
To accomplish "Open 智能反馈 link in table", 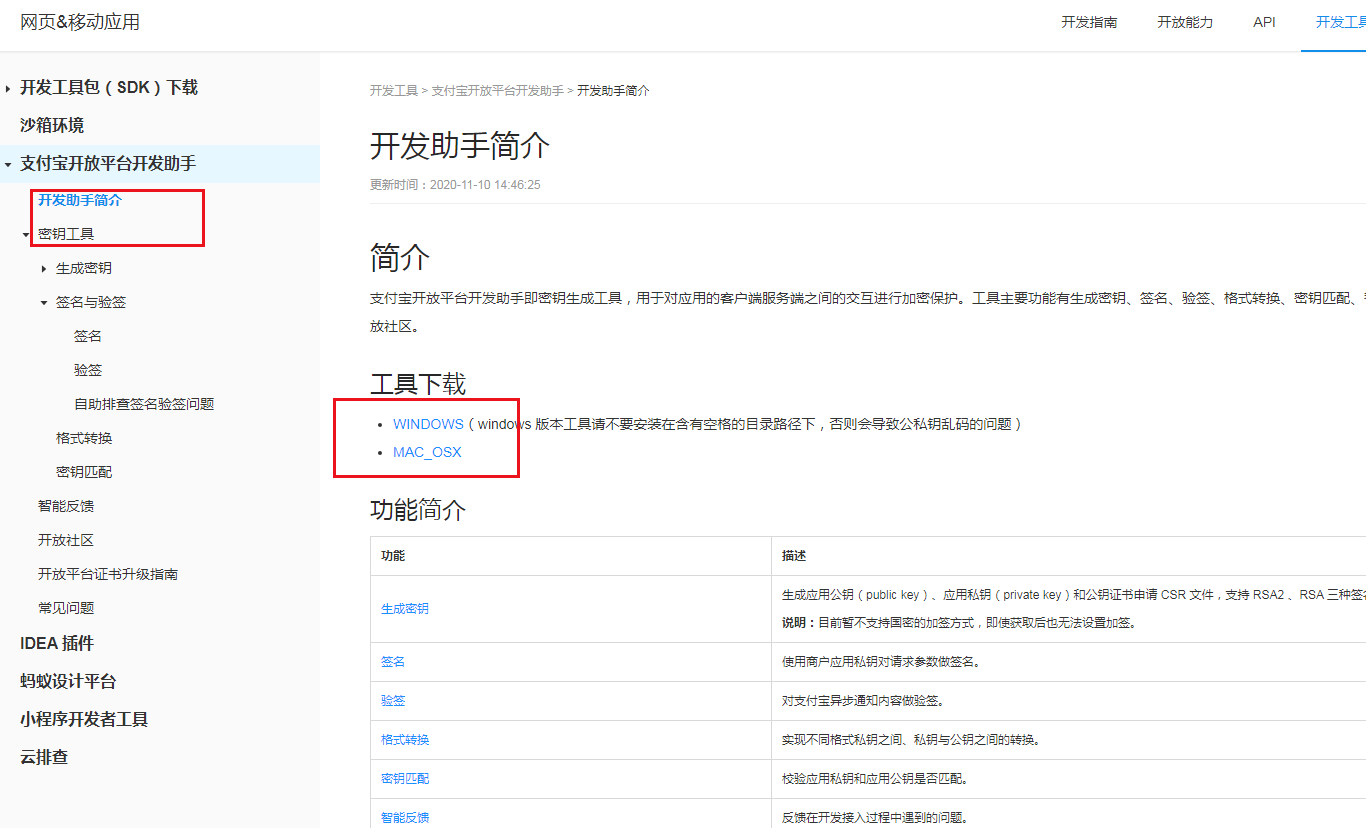I will (x=405, y=818).
